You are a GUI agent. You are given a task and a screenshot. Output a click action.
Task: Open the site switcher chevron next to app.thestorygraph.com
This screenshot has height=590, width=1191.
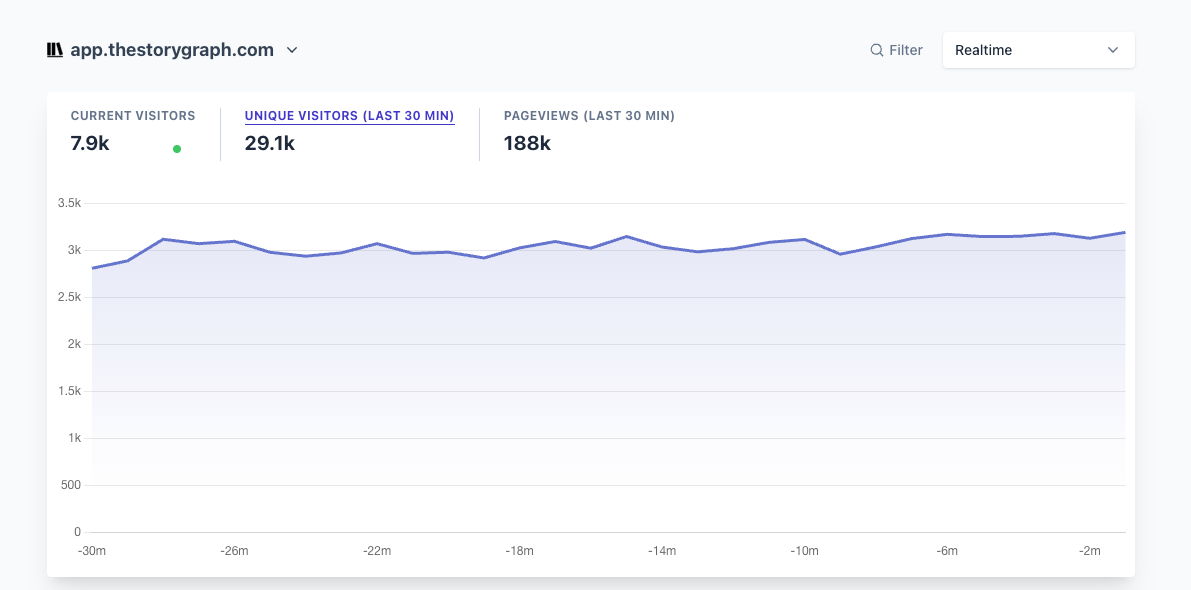(292, 50)
